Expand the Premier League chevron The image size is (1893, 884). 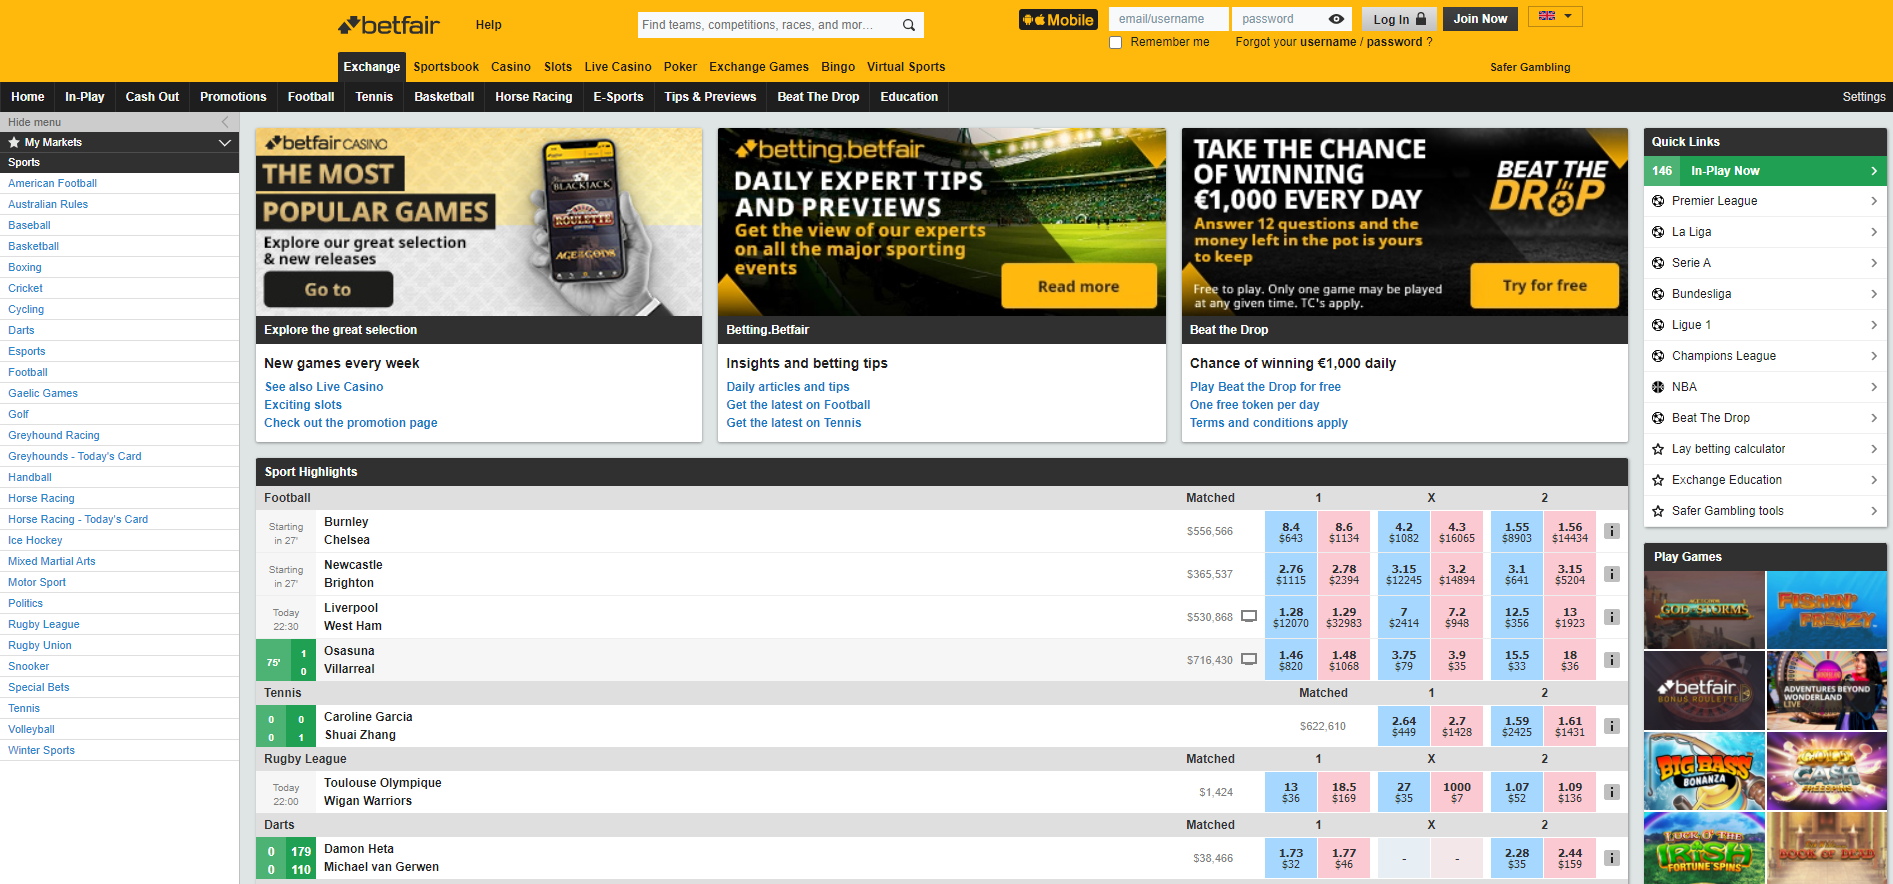pyautogui.click(x=1874, y=201)
